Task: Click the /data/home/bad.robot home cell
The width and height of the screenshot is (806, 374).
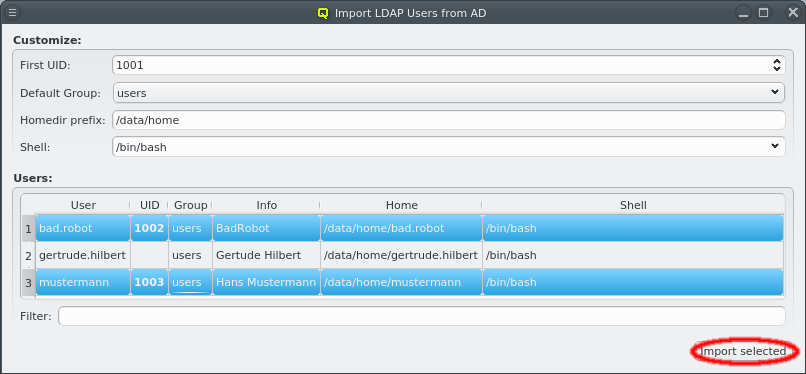Action: [401, 228]
